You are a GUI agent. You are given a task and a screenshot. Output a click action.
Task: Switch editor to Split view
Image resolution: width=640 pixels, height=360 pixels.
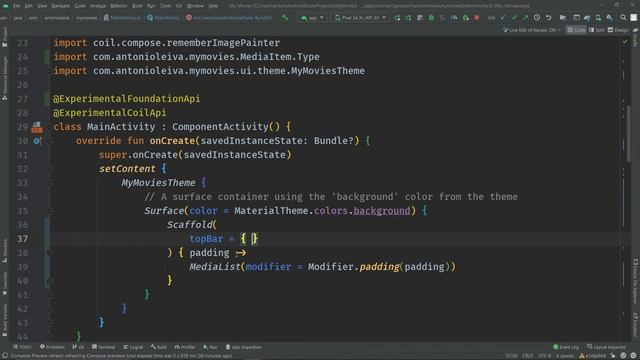coord(596,30)
